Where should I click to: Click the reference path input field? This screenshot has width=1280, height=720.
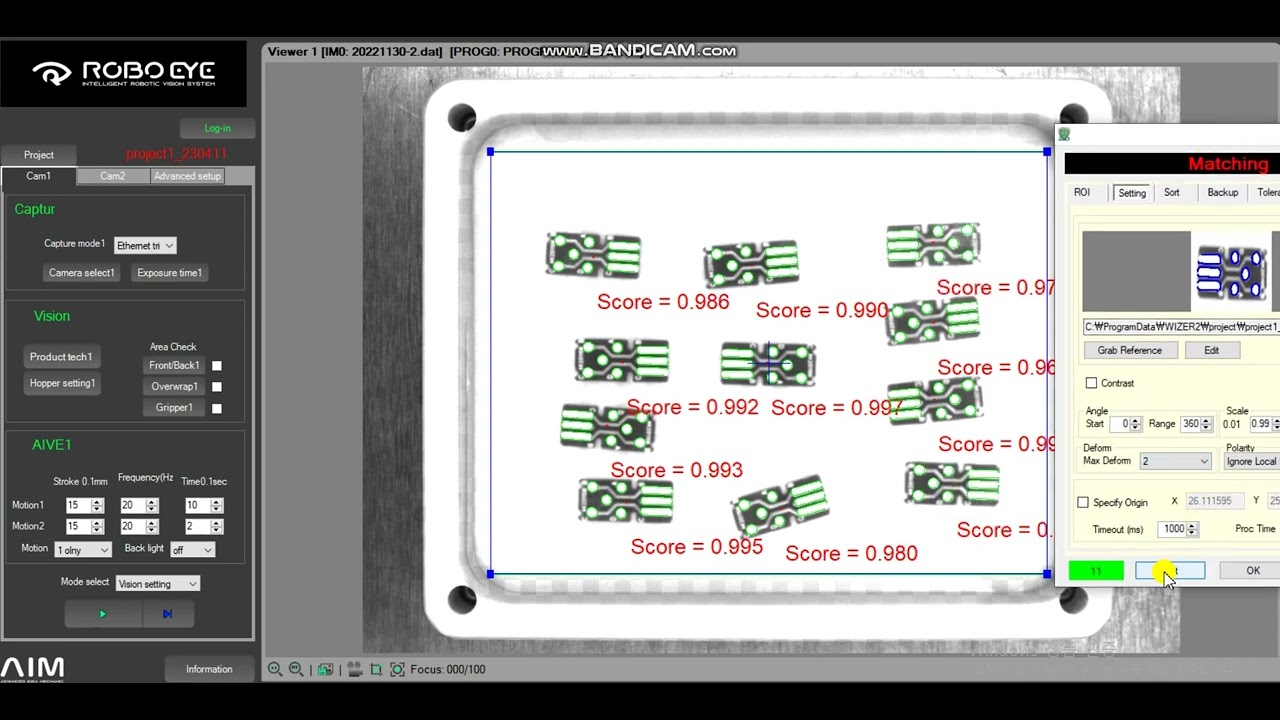point(1181,327)
